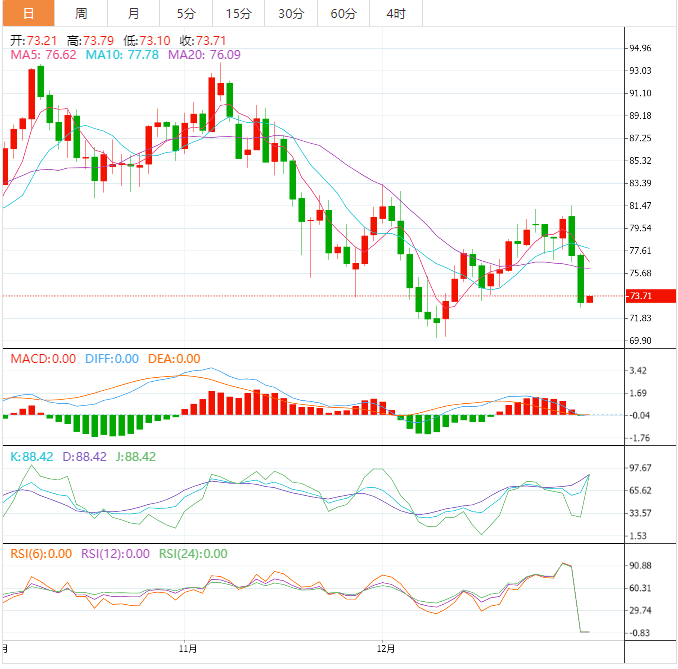678x669 pixels.
Task: Choose the 30分 interval tab
Action: point(291,13)
